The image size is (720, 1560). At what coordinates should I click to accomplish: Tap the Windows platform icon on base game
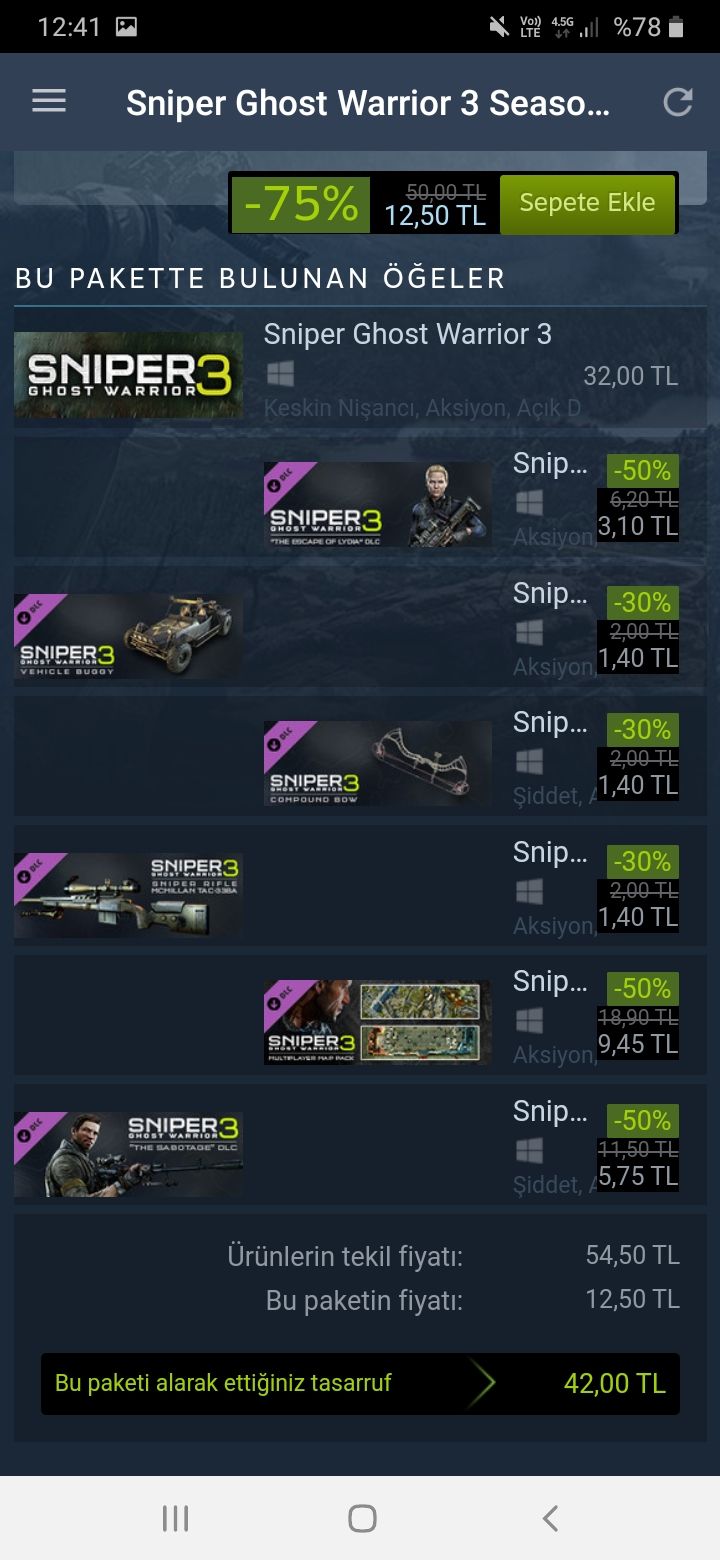(x=280, y=374)
